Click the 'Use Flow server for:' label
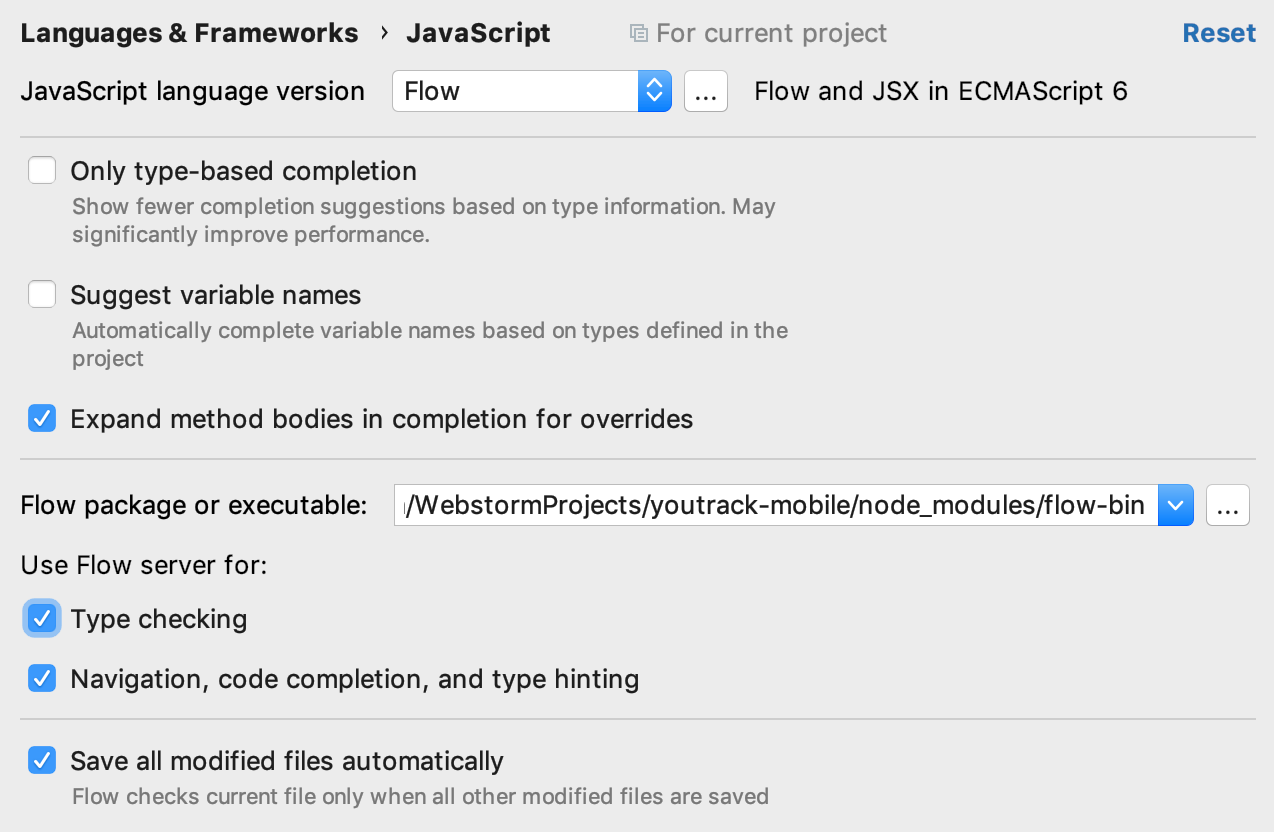This screenshot has width=1274, height=832. click(x=144, y=566)
